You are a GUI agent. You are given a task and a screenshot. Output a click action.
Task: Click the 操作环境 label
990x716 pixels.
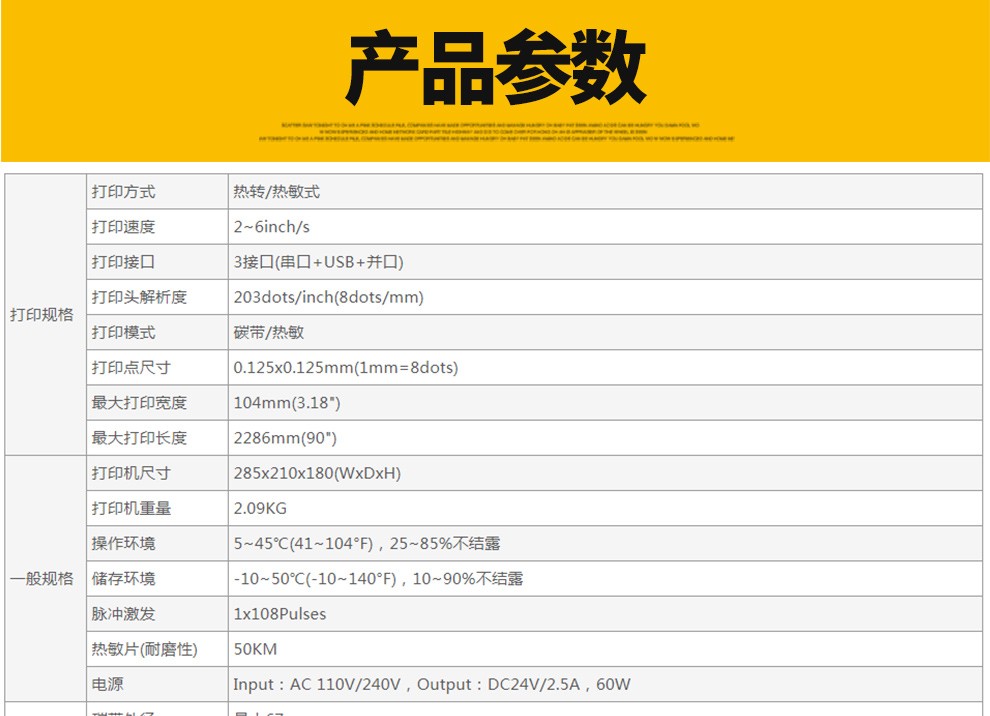(123, 544)
